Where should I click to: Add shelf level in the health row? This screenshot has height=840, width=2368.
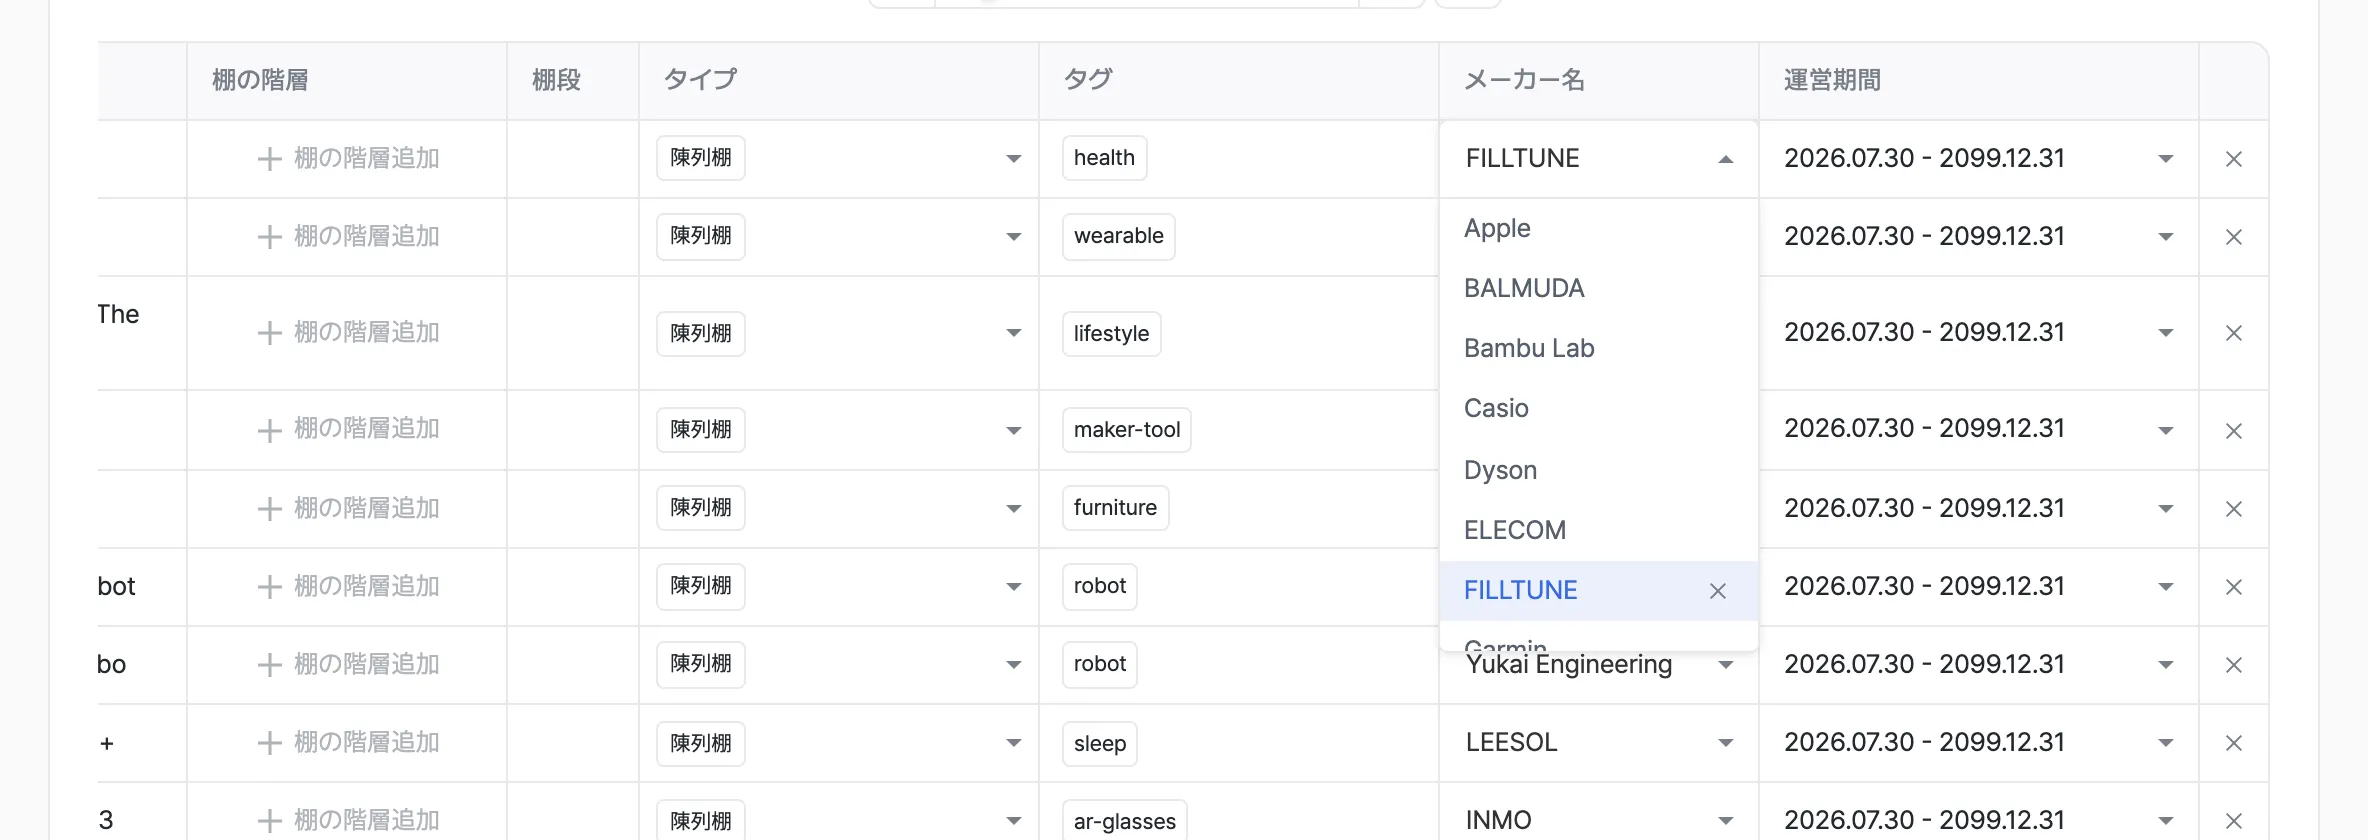point(348,158)
